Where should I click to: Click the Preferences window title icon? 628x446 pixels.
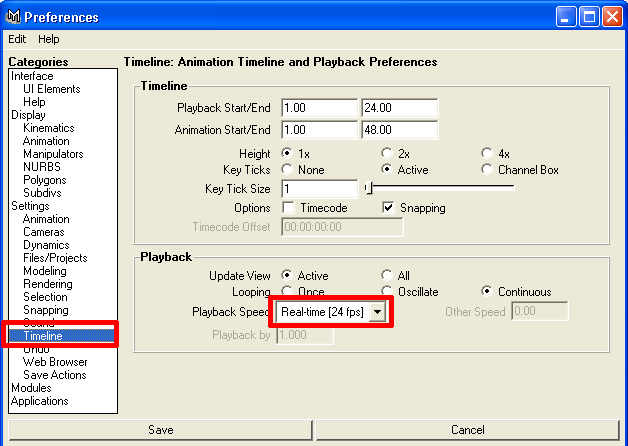point(14,17)
